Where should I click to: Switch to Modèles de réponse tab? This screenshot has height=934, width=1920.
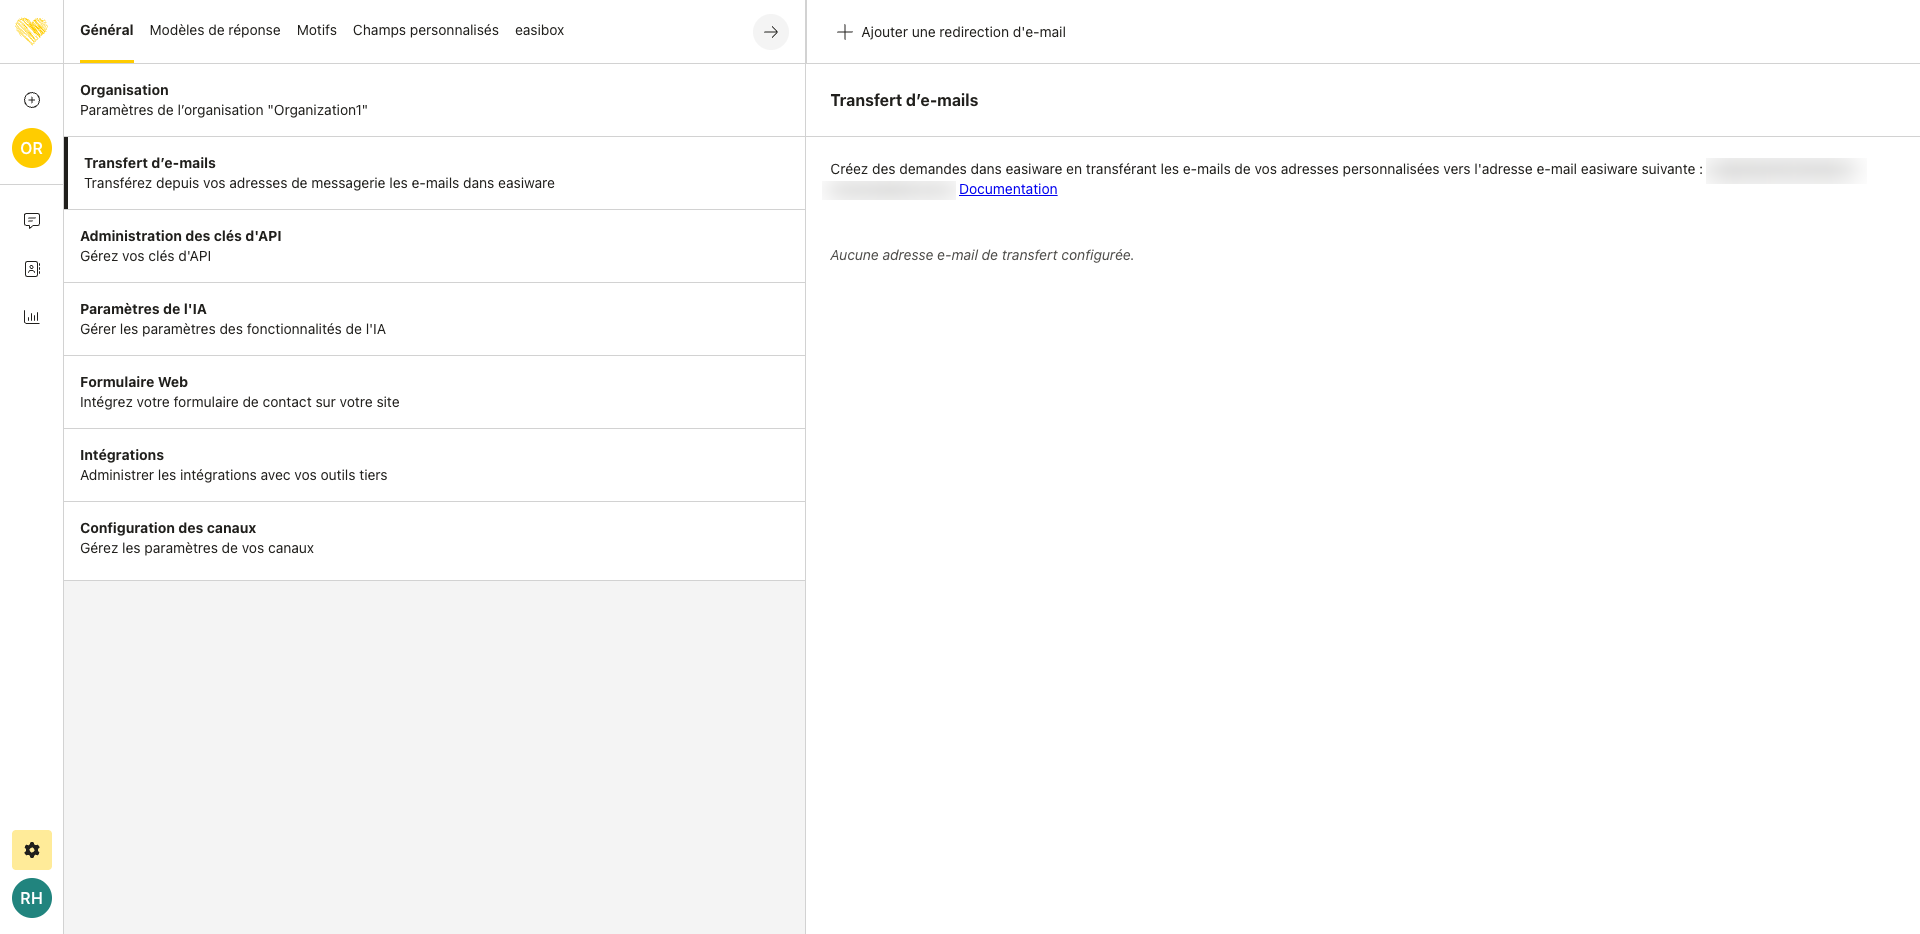coord(215,30)
